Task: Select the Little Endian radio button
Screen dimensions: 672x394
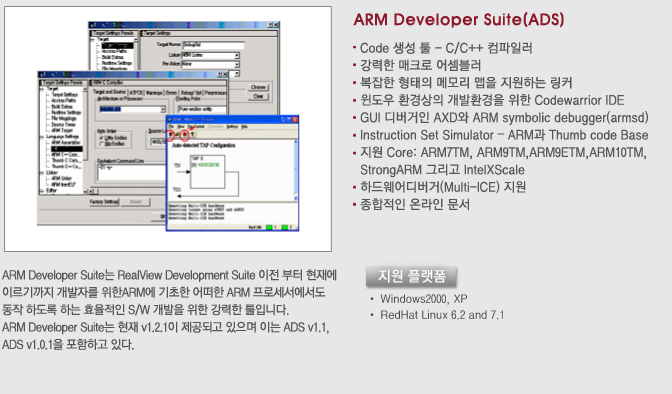Action: click(x=101, y=138)
